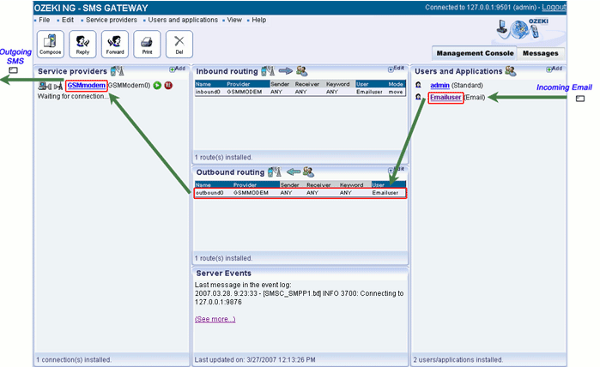Click Add in Users and Applications panel
Viewport: 600px width, 367px height.
click(x=554, y=69)
